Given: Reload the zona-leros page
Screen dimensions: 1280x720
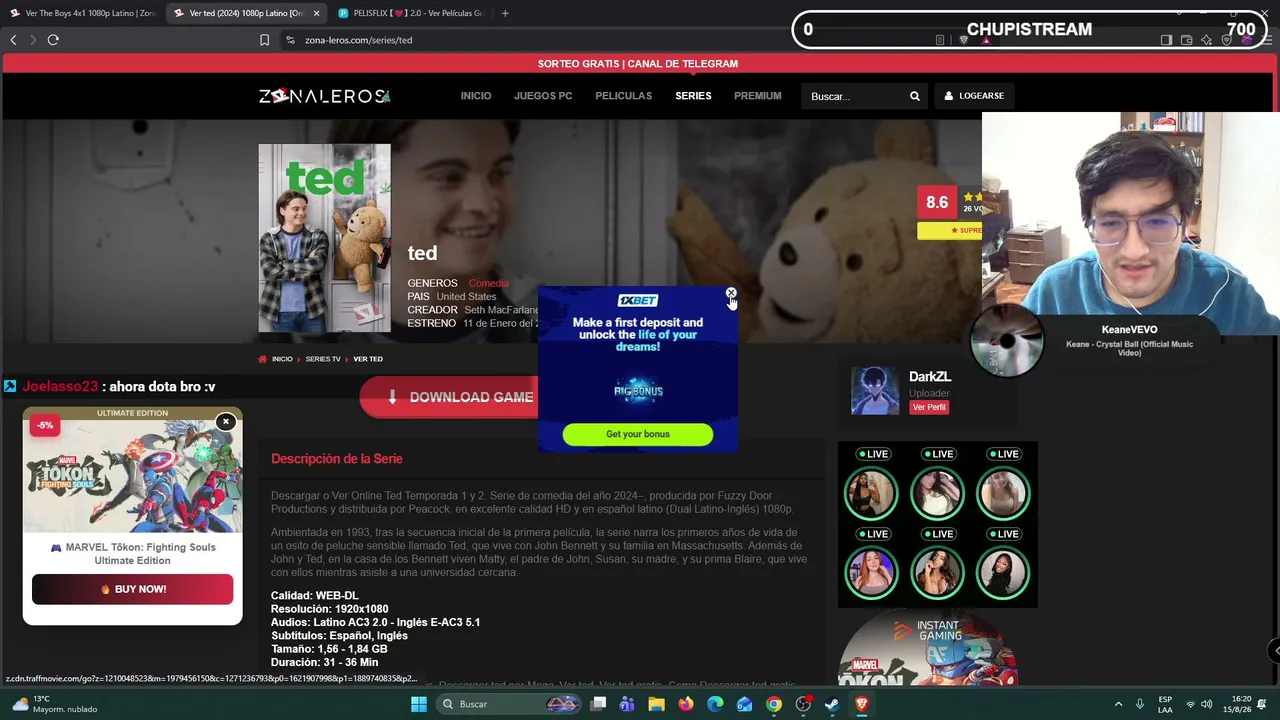Looking at the screenshot, I should point(53,40).
